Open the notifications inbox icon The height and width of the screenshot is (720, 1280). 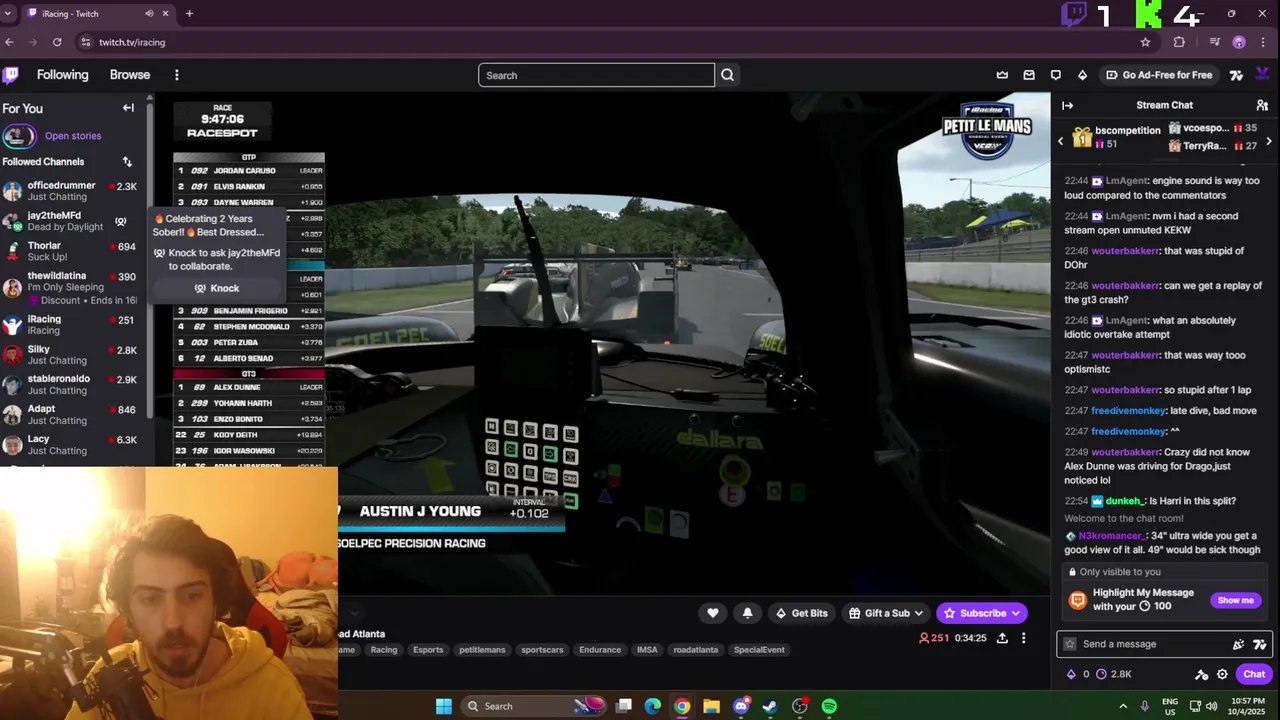[1029, 75]
